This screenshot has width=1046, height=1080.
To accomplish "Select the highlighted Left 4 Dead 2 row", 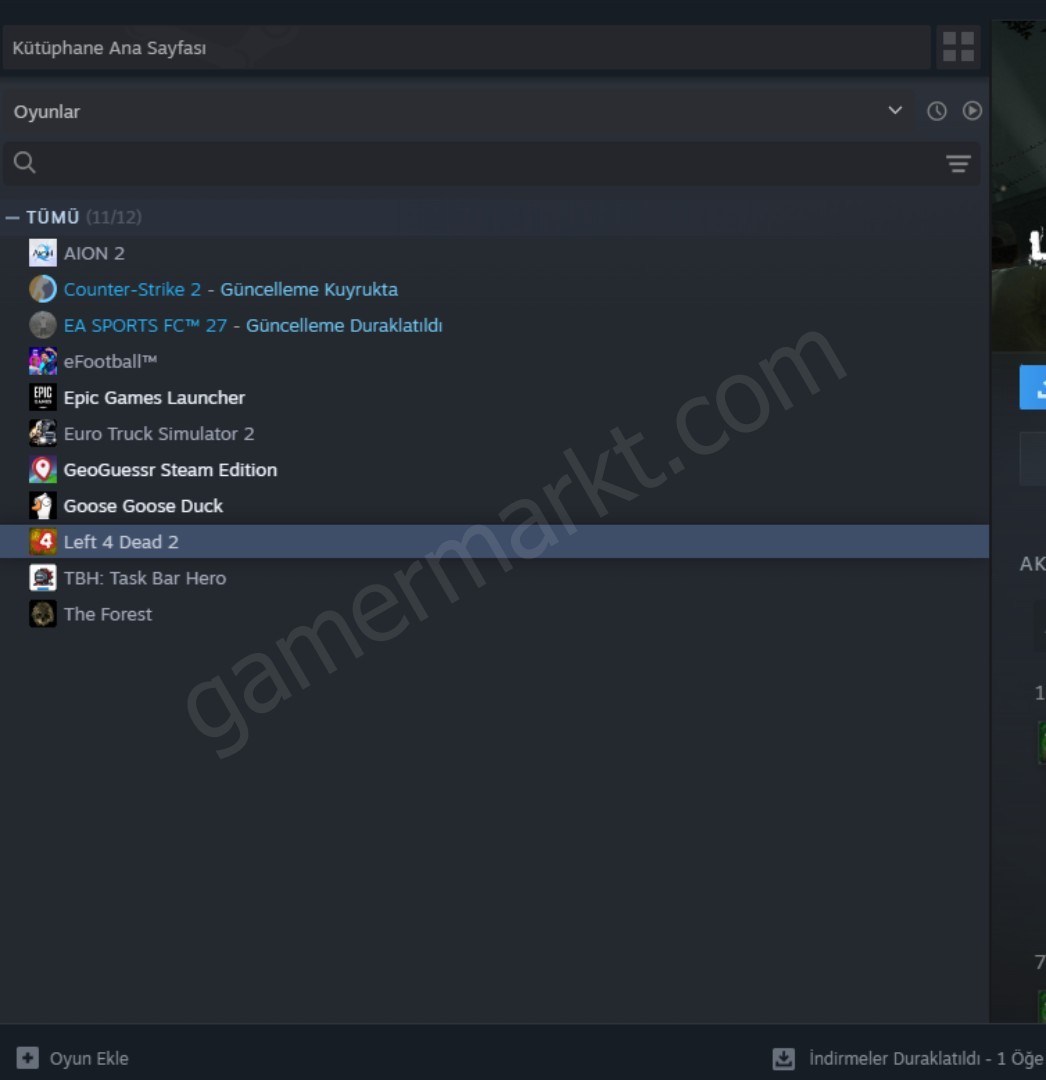I will click(494, 542).
